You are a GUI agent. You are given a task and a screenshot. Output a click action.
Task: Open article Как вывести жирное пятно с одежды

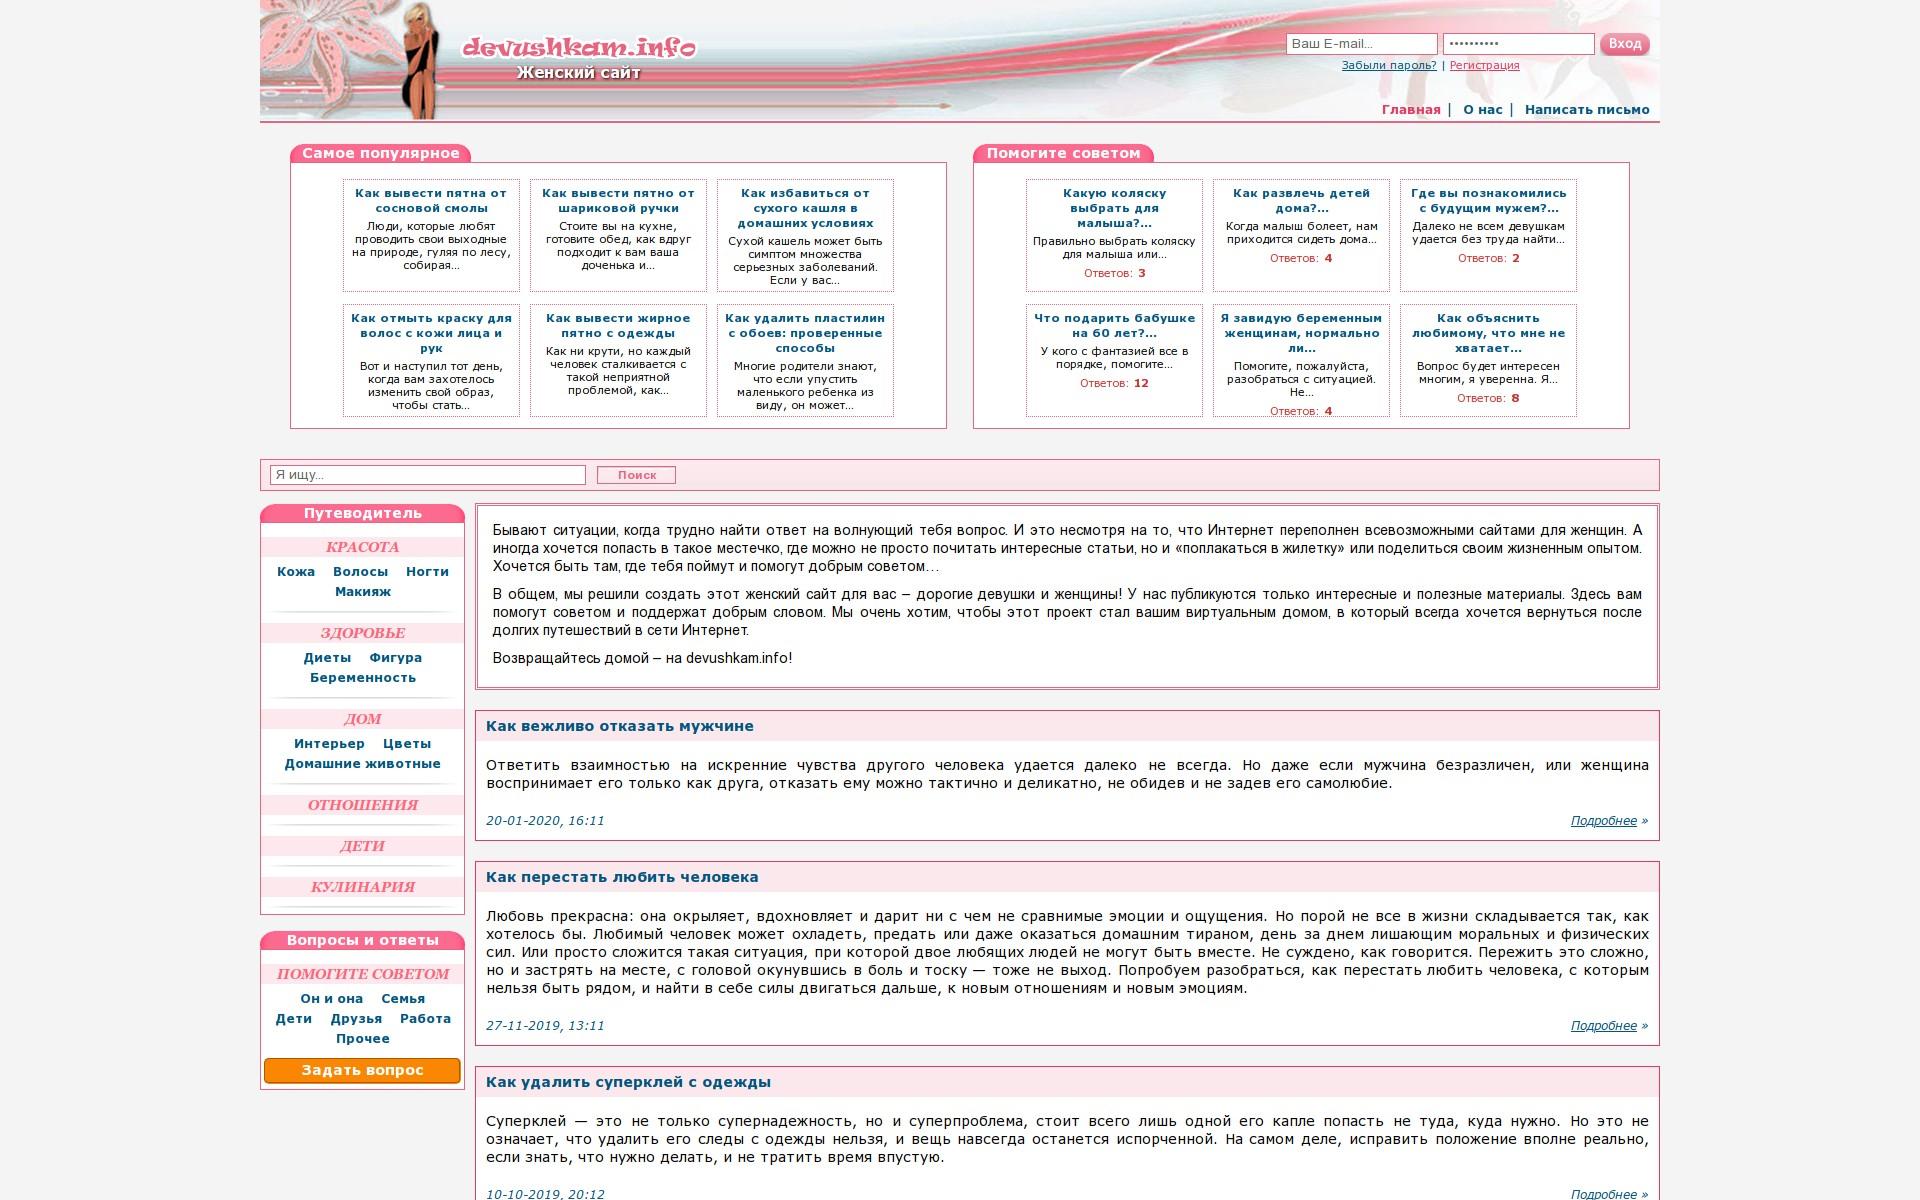pyautogui.click(x=618, y=326)
